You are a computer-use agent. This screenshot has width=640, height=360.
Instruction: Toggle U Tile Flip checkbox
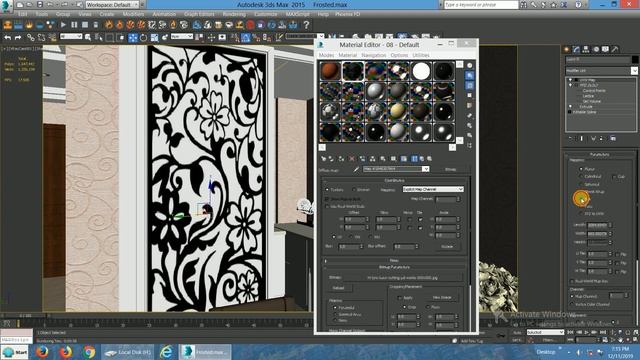(617, 254)
